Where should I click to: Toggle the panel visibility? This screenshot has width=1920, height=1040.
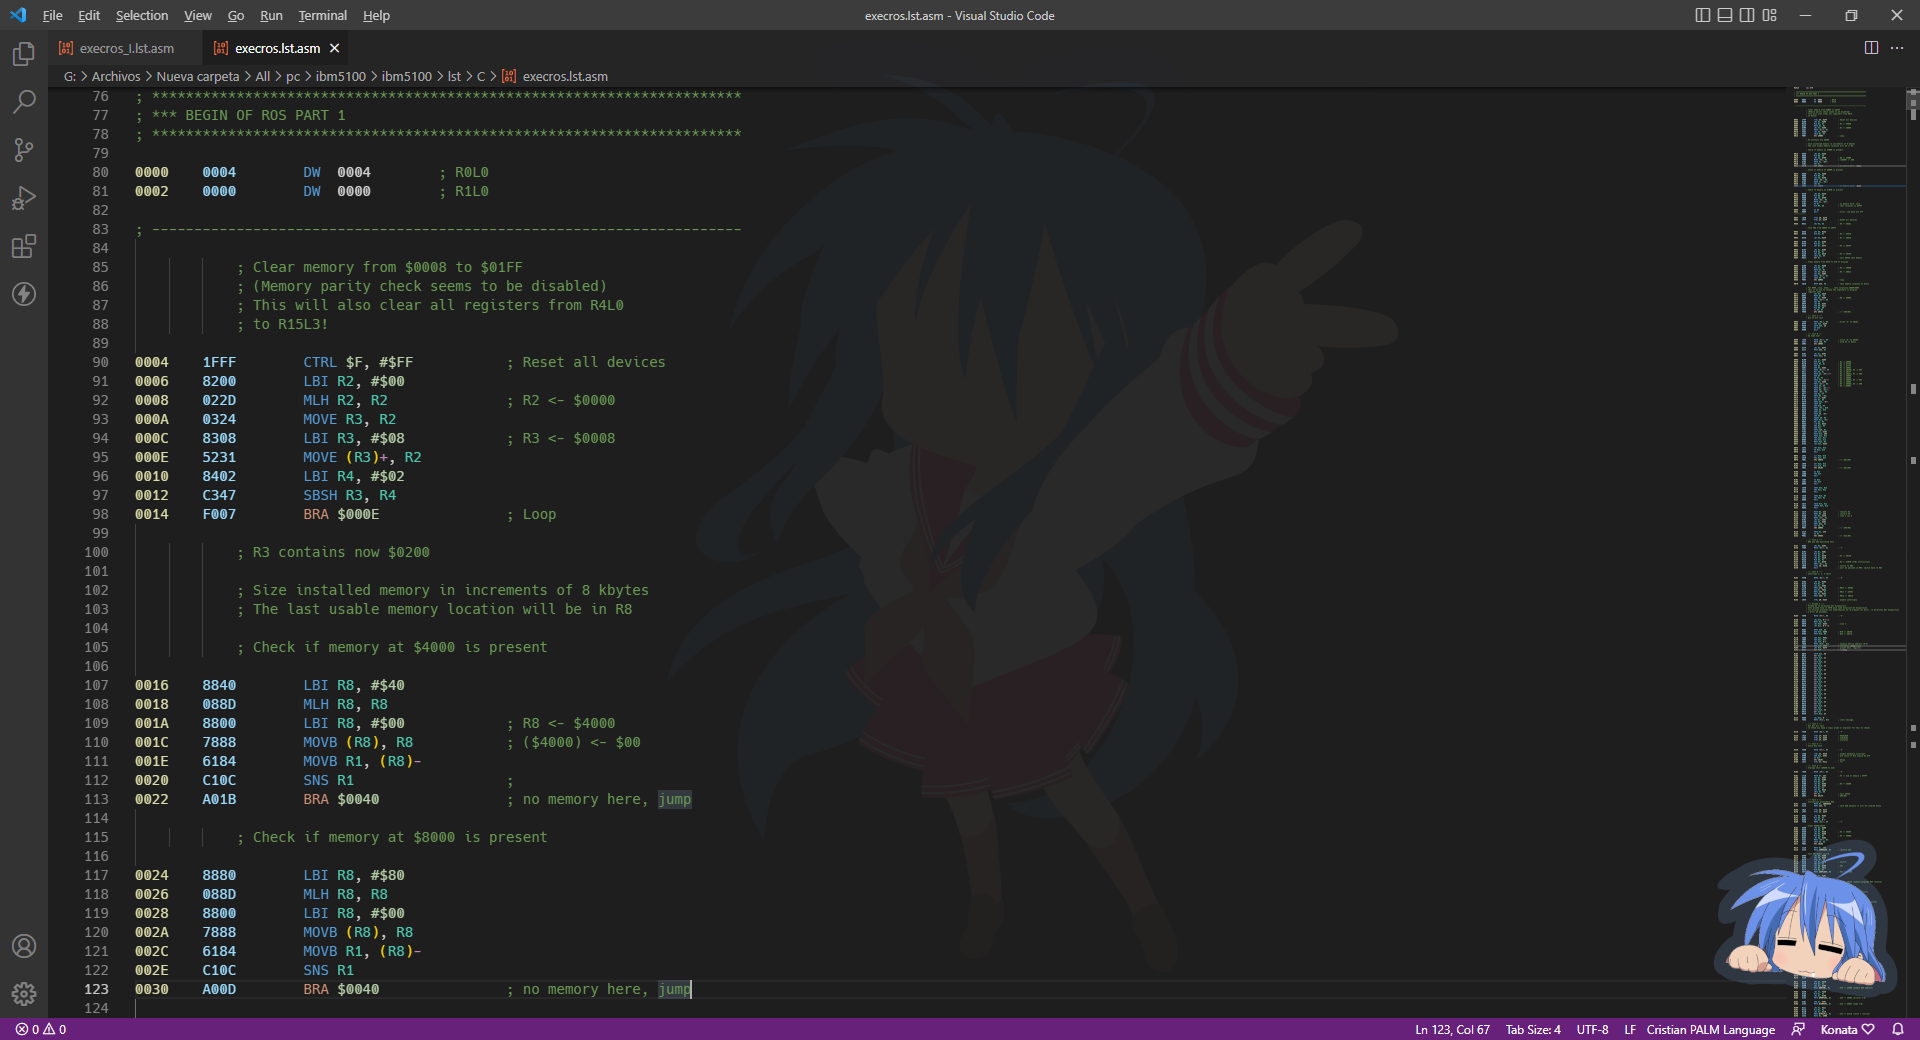pos(1724,15)
